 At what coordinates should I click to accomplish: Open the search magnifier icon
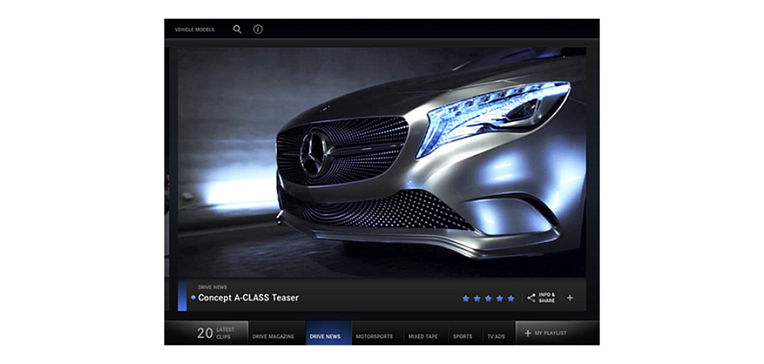pyautogui.click(x=237, y=29)
